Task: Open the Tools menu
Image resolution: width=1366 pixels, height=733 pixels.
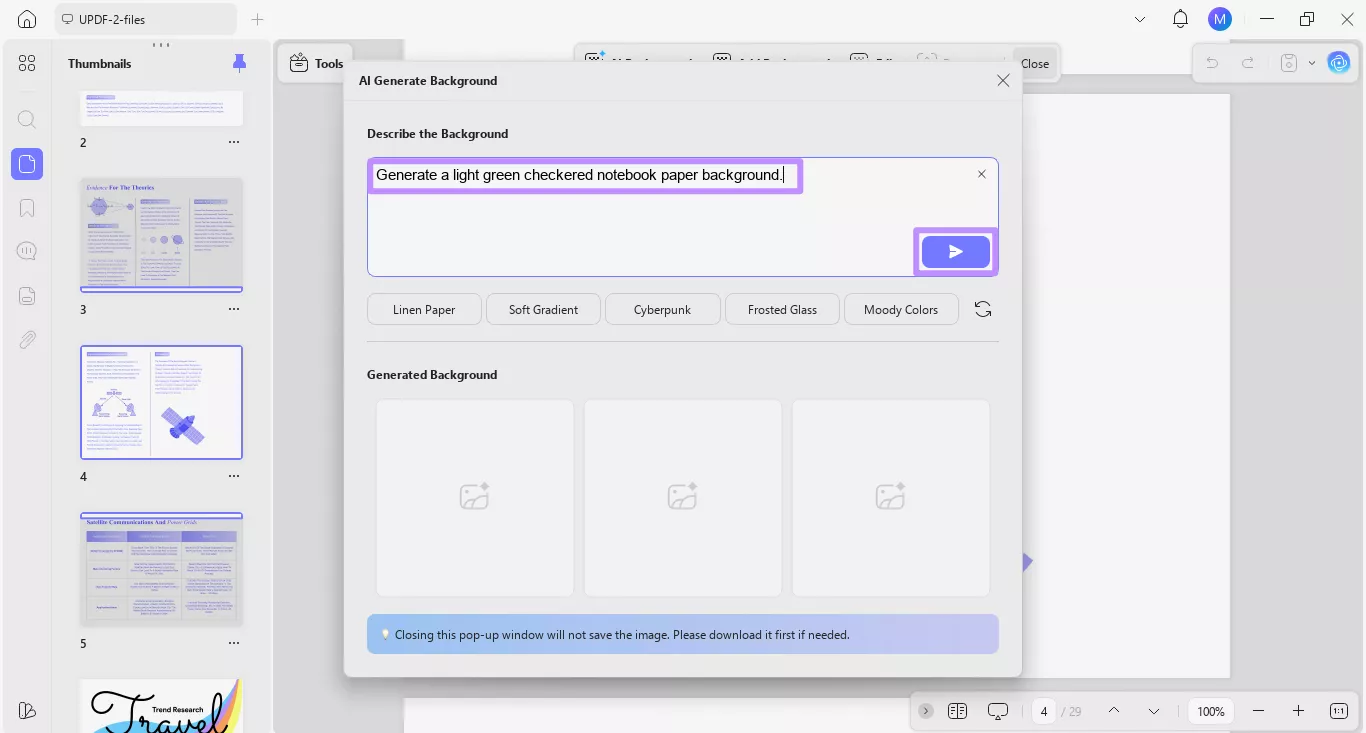Action: pyautogui.click(x=316, y=63)
